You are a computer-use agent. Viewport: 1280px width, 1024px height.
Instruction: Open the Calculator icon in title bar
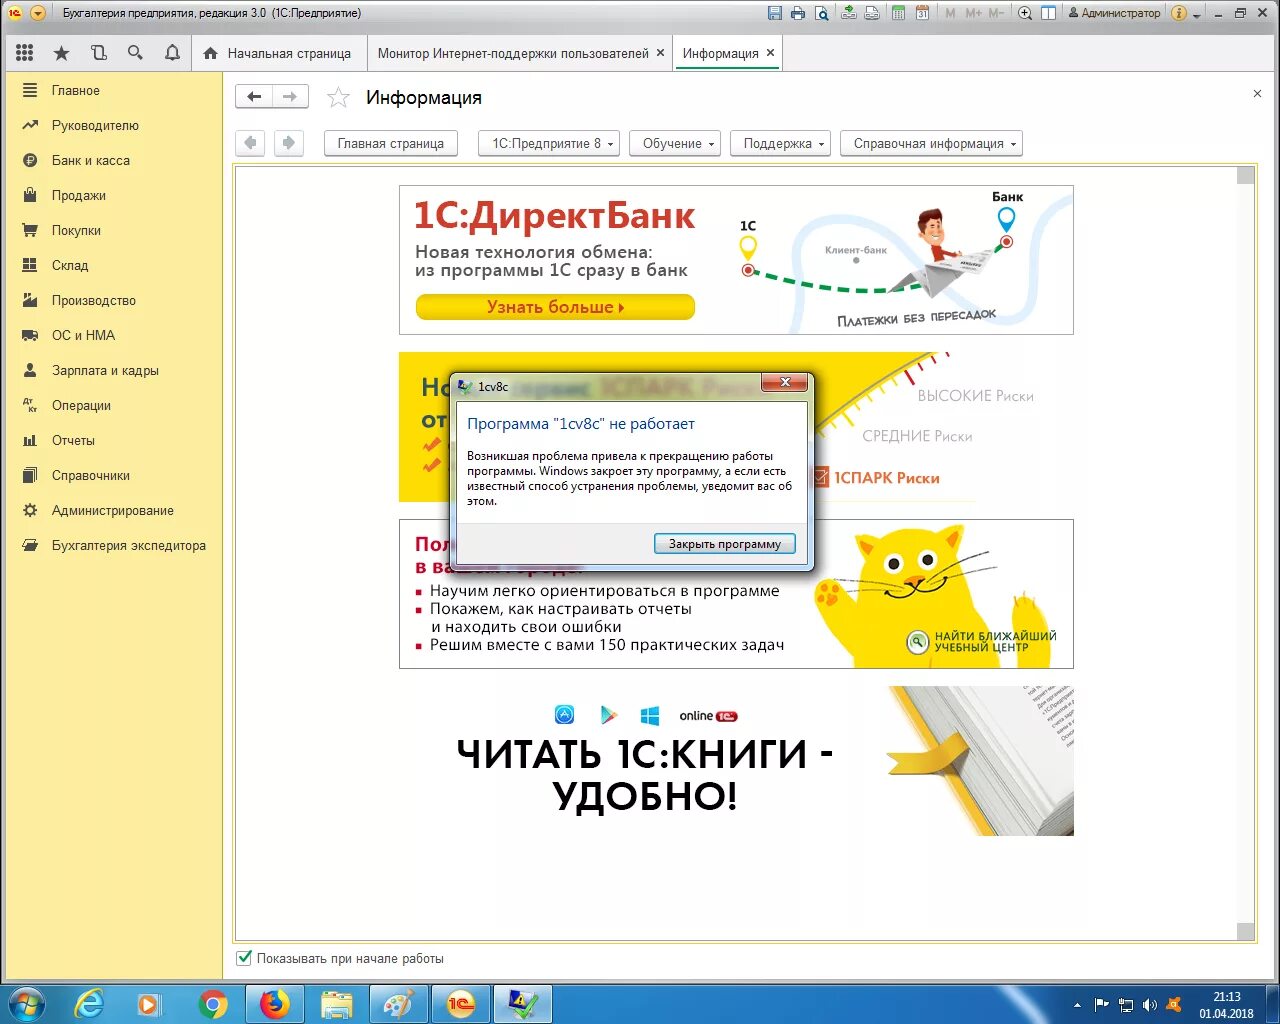[898, 13]
